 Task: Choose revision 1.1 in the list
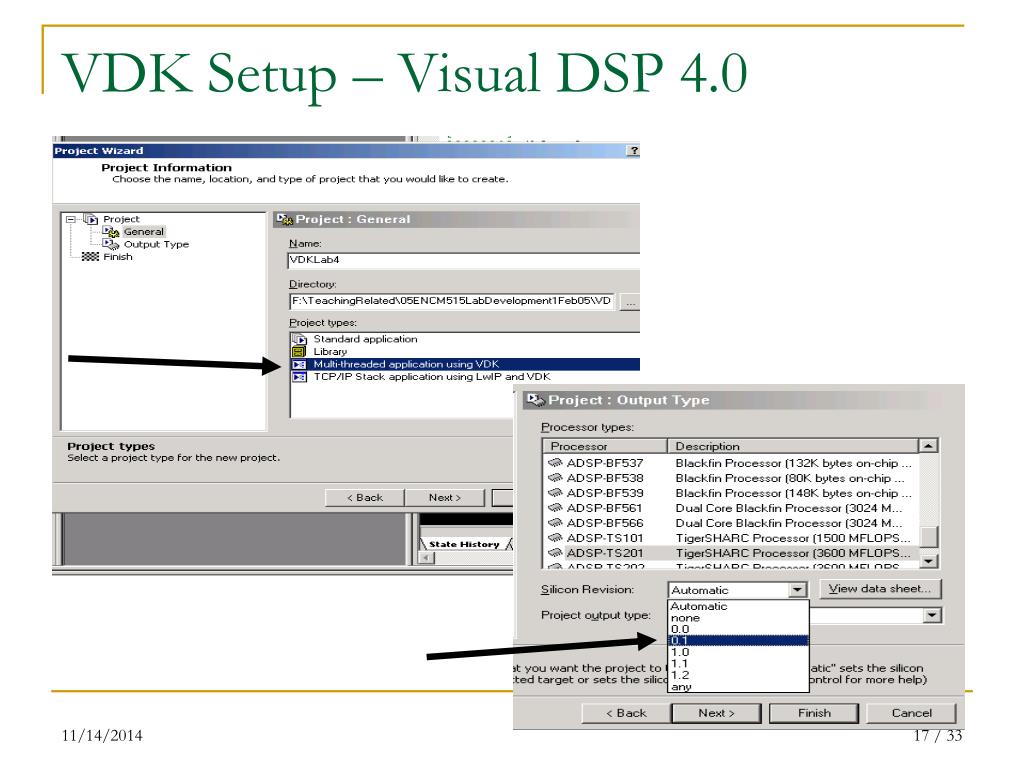[x=739, y=664]
